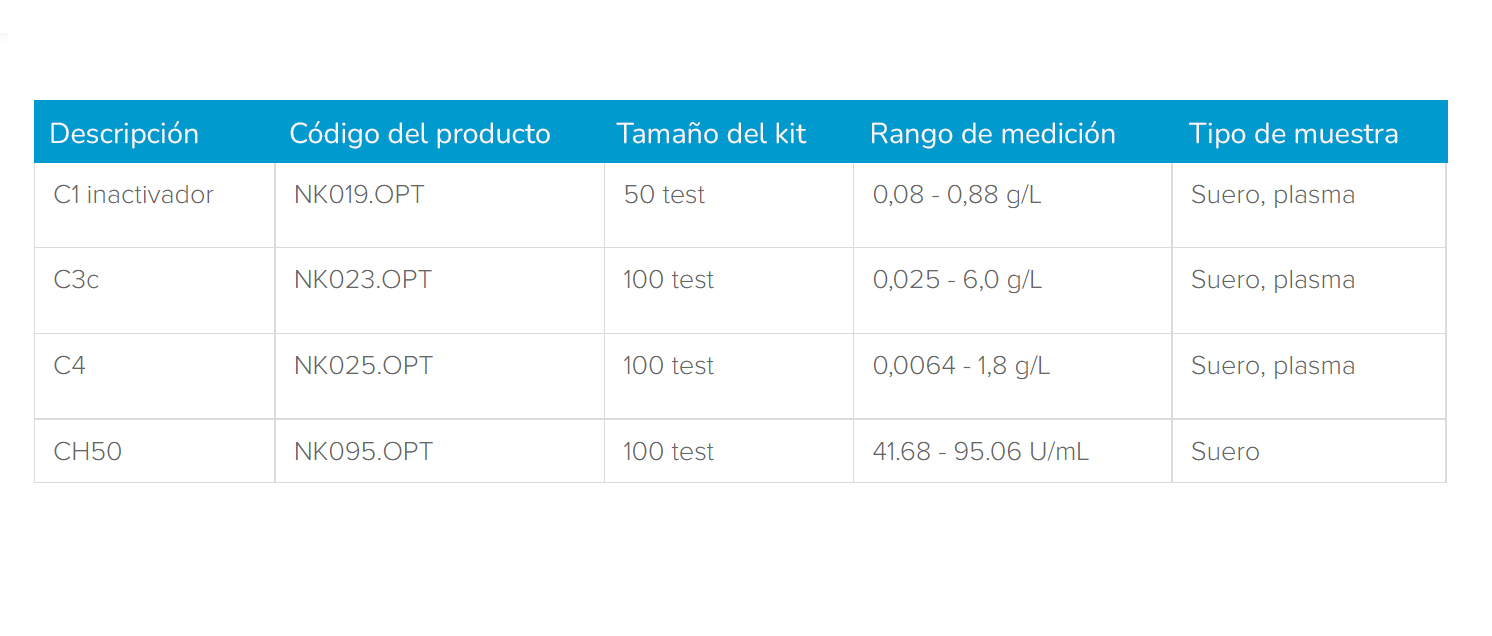This screenshot has width=1492, height=636.
Task: Click 100 test in the CH50 row
Action: 668,452
